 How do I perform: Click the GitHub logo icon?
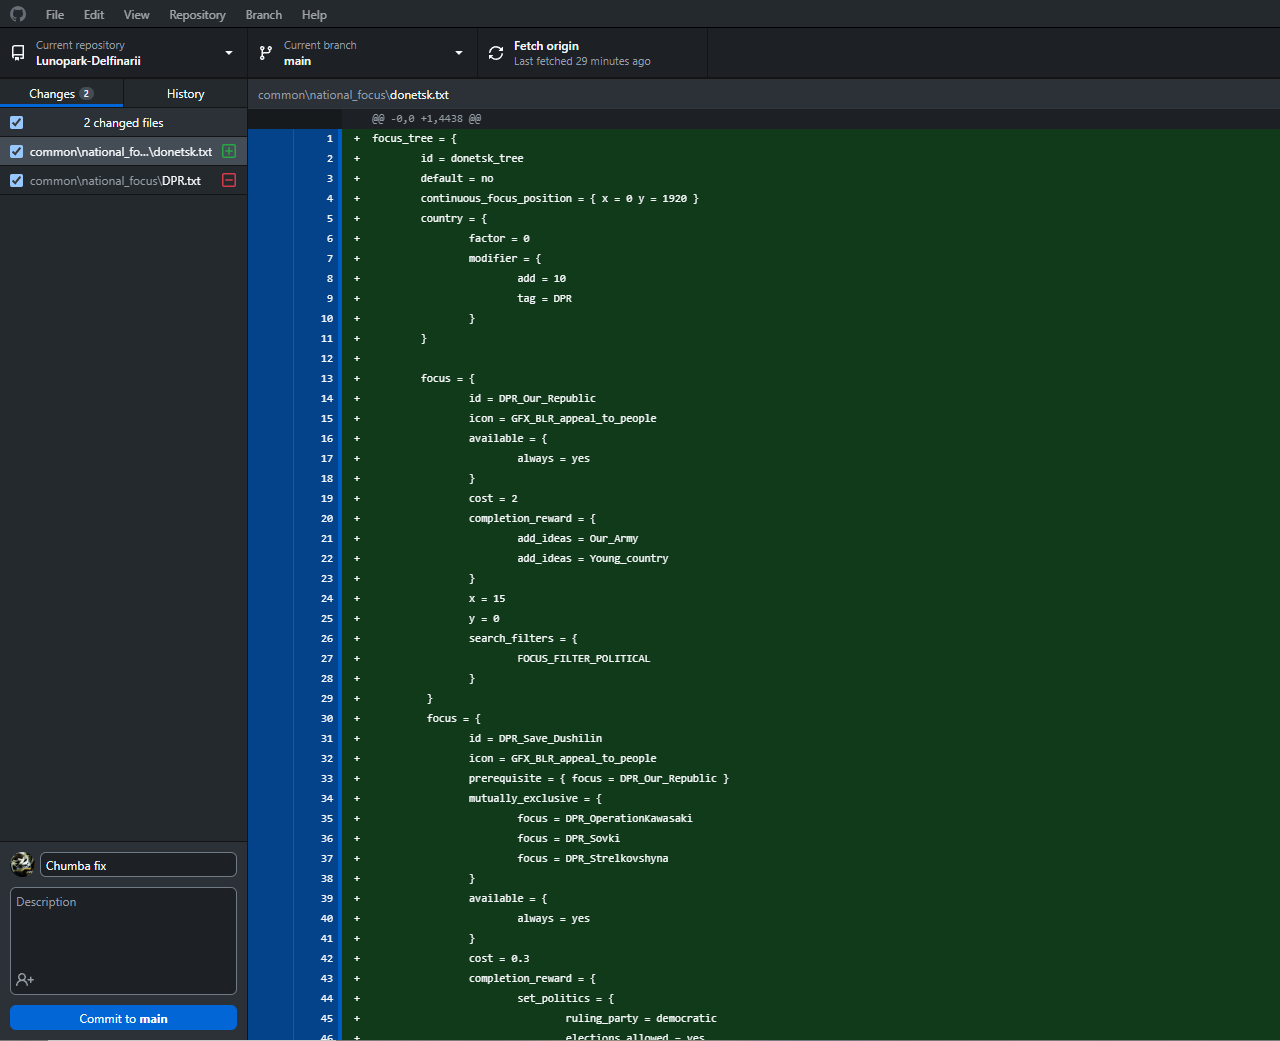click(x=18, y=14)
